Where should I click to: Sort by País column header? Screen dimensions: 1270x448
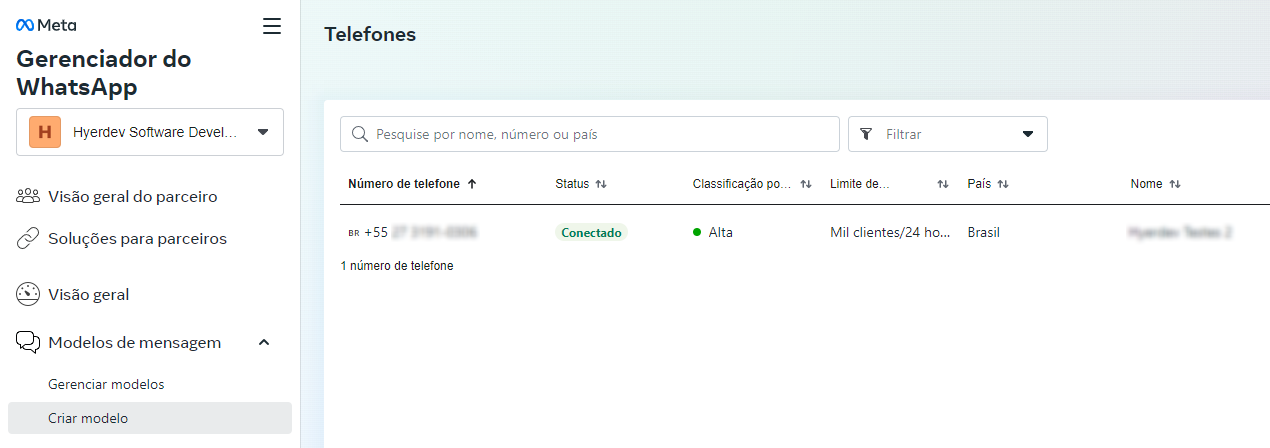pyautogui.click(x=979, y=184)
